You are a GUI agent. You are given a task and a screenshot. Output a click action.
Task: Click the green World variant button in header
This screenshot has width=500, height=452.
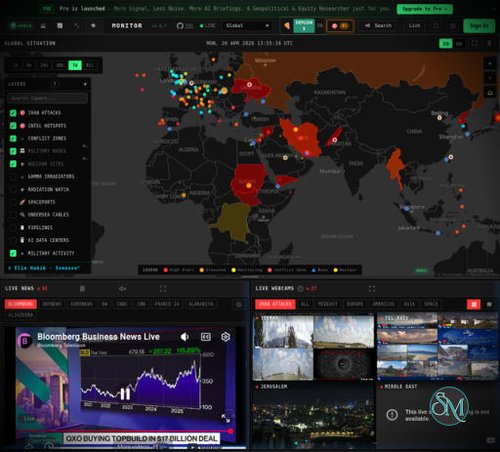click(21, 26)
